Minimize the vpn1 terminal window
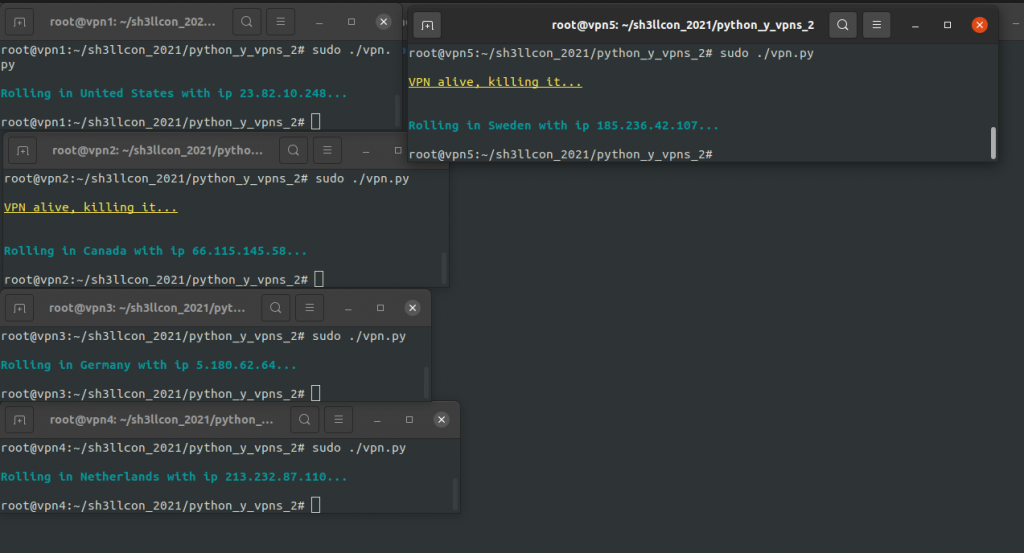The height and width of the screenshot is (553, 1024). [319, 22]
